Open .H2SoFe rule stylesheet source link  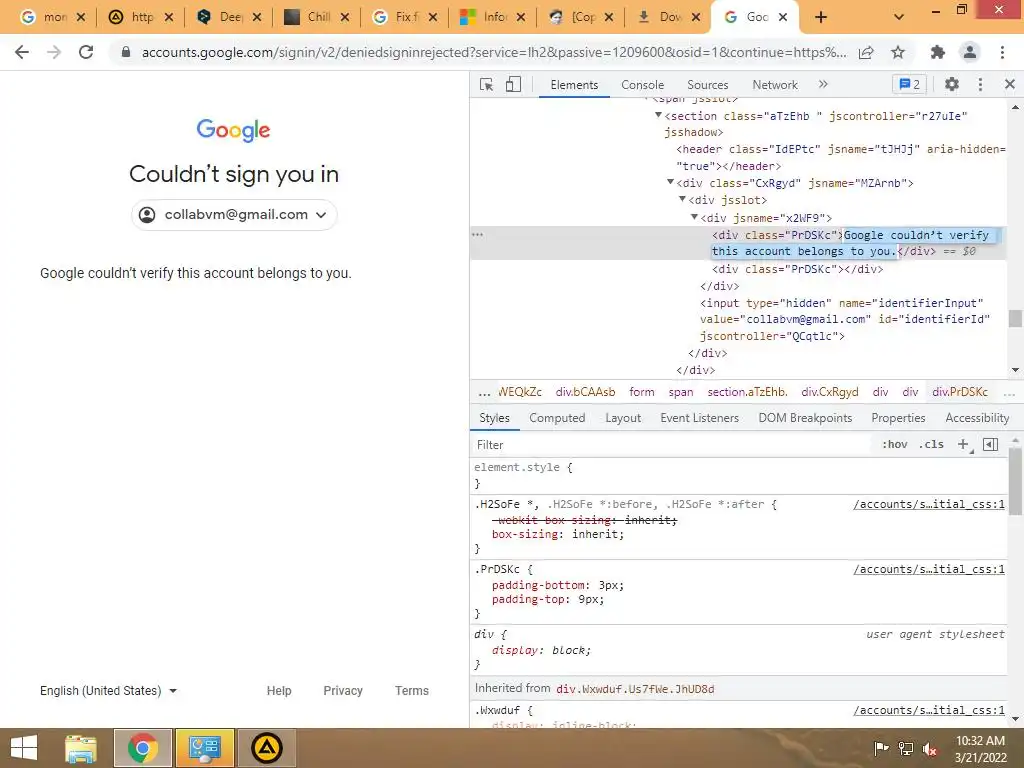click(x=929, y=504)
